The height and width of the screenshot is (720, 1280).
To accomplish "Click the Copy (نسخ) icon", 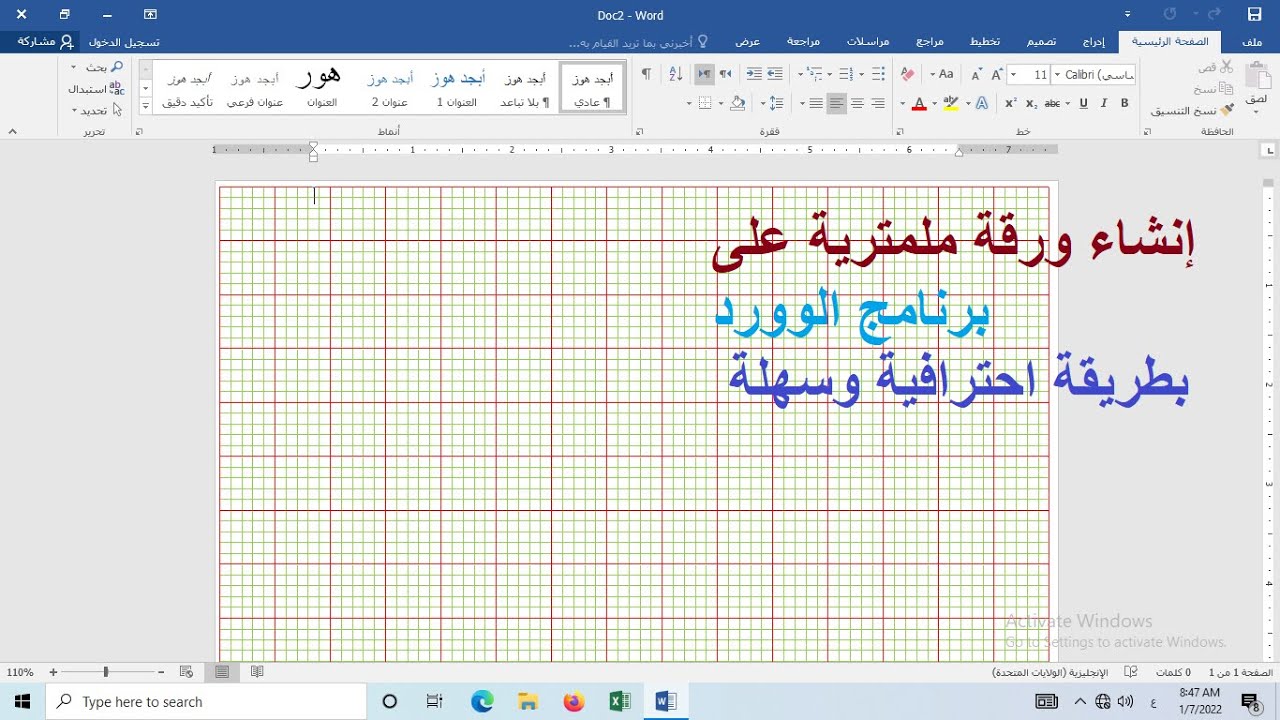I will pyautogui.click(x=1227, y=89).
